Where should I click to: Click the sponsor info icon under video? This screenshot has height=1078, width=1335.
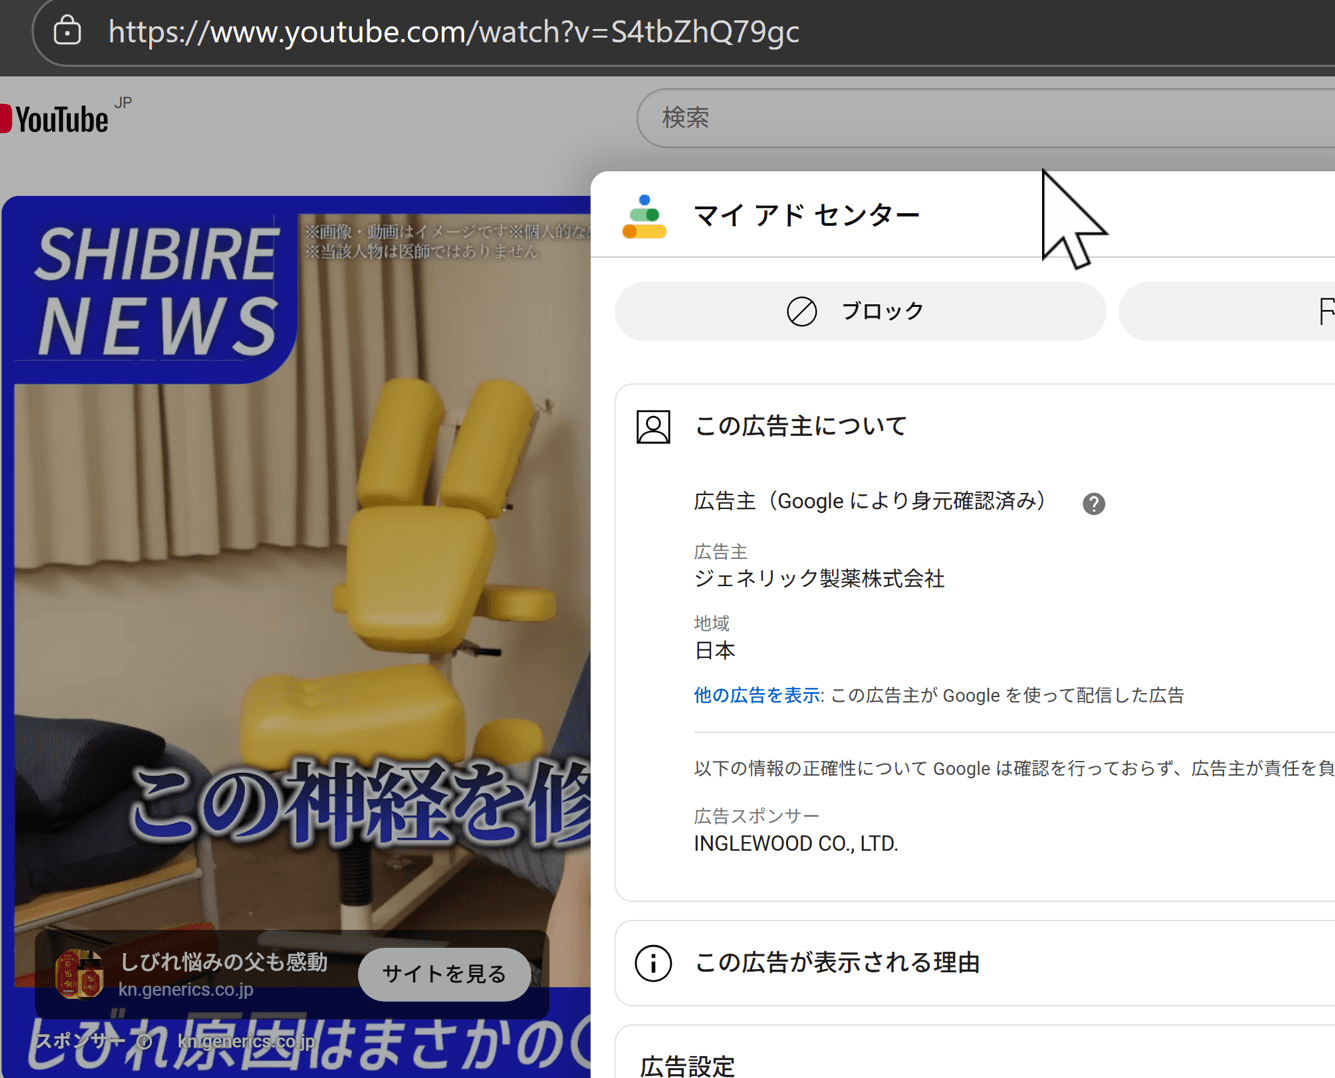click(145, 1042)
